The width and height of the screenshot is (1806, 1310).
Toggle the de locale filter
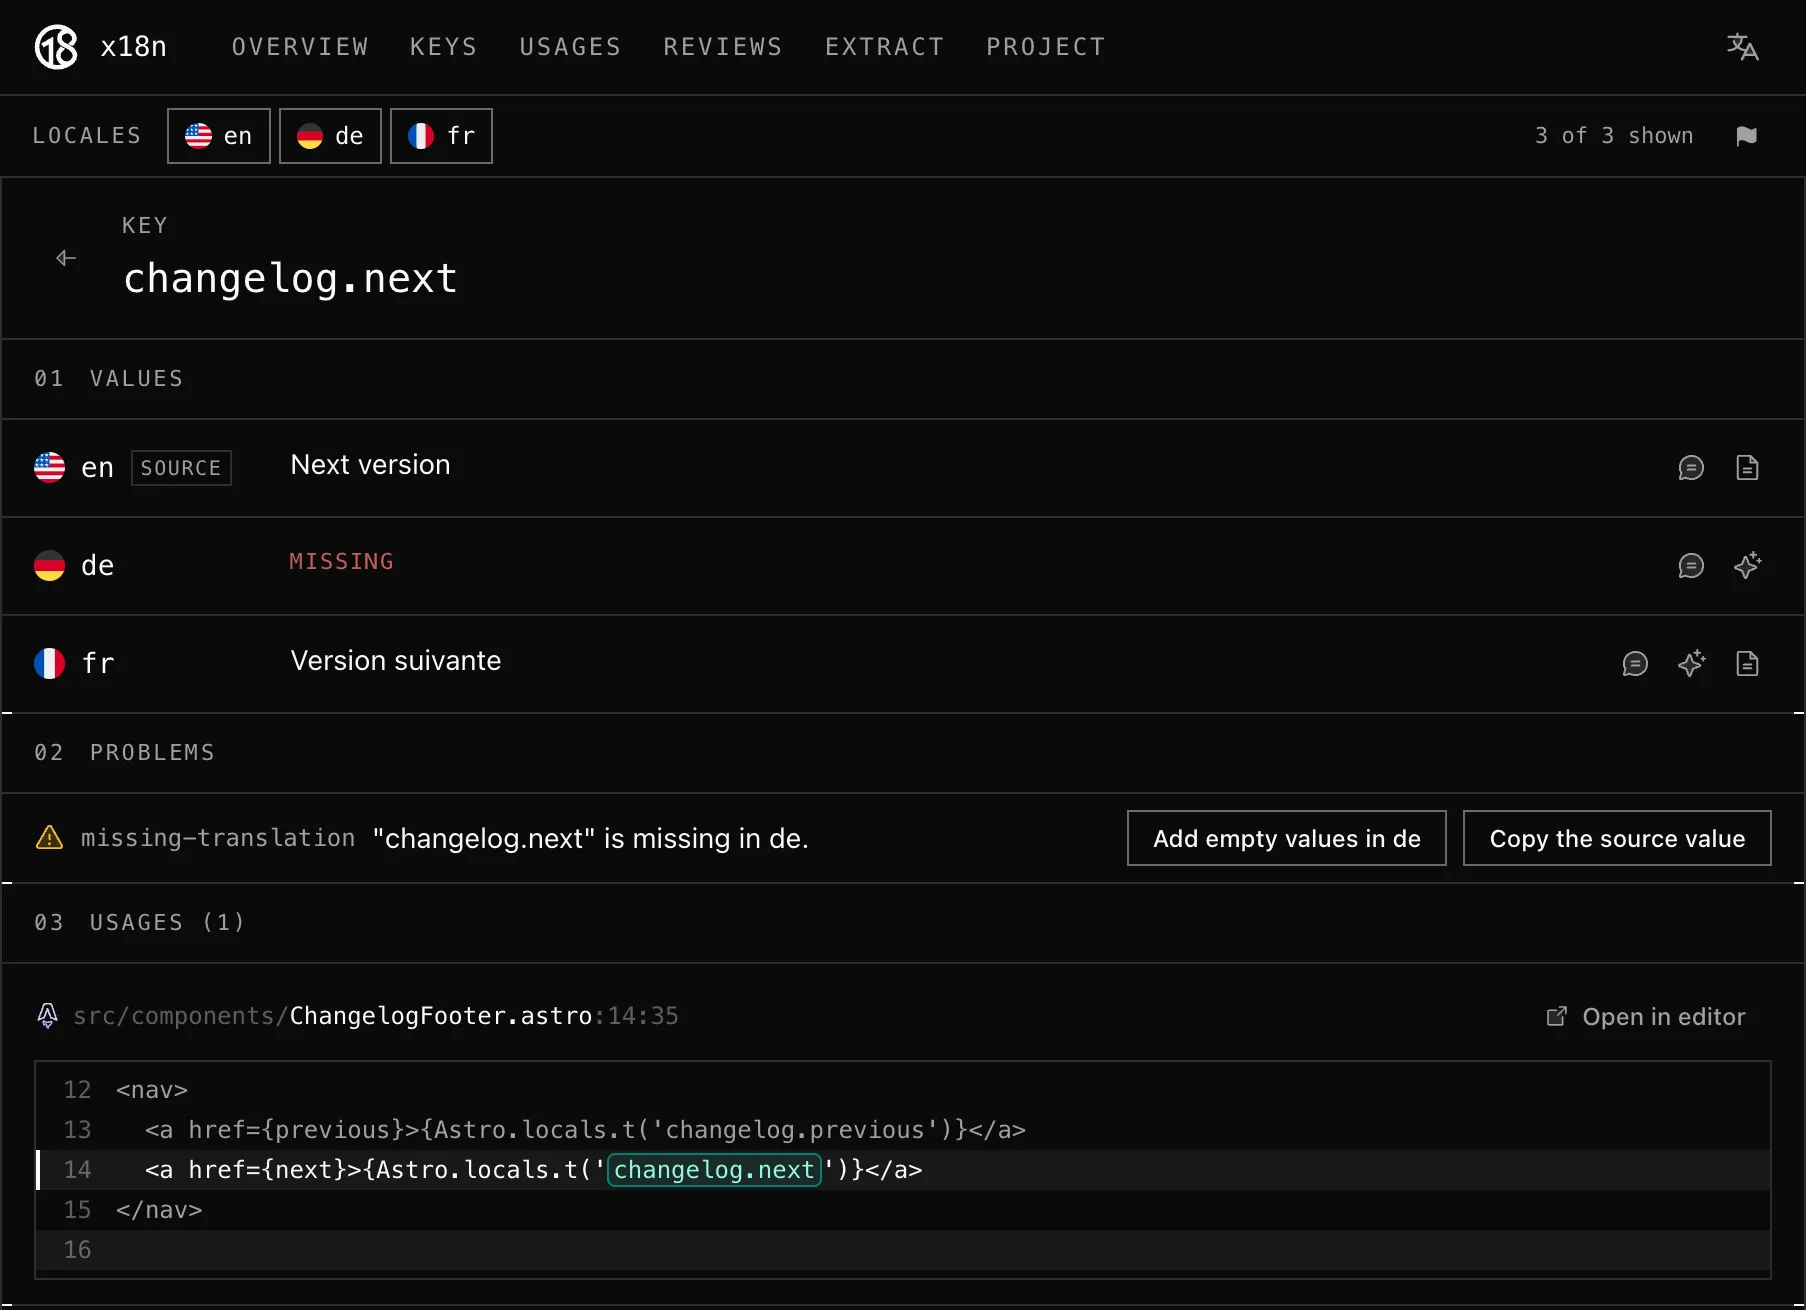coord(330,136)
